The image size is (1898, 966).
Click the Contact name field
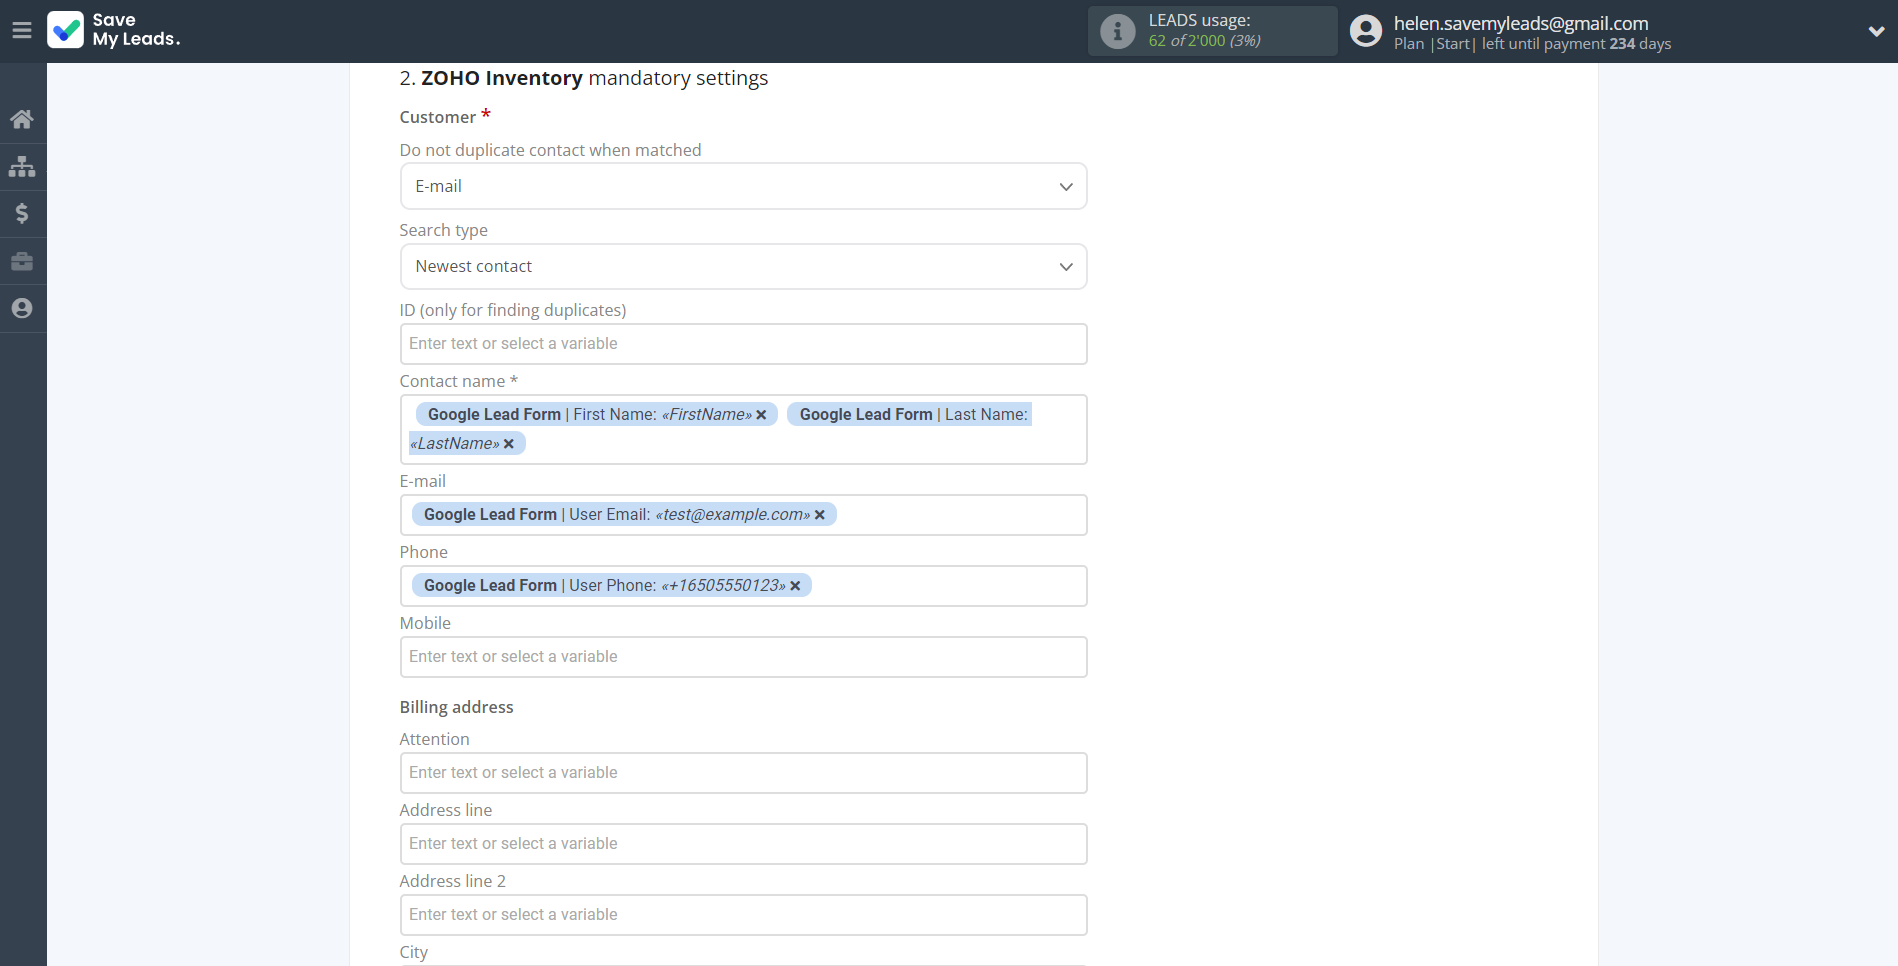(x=743, y=429)
